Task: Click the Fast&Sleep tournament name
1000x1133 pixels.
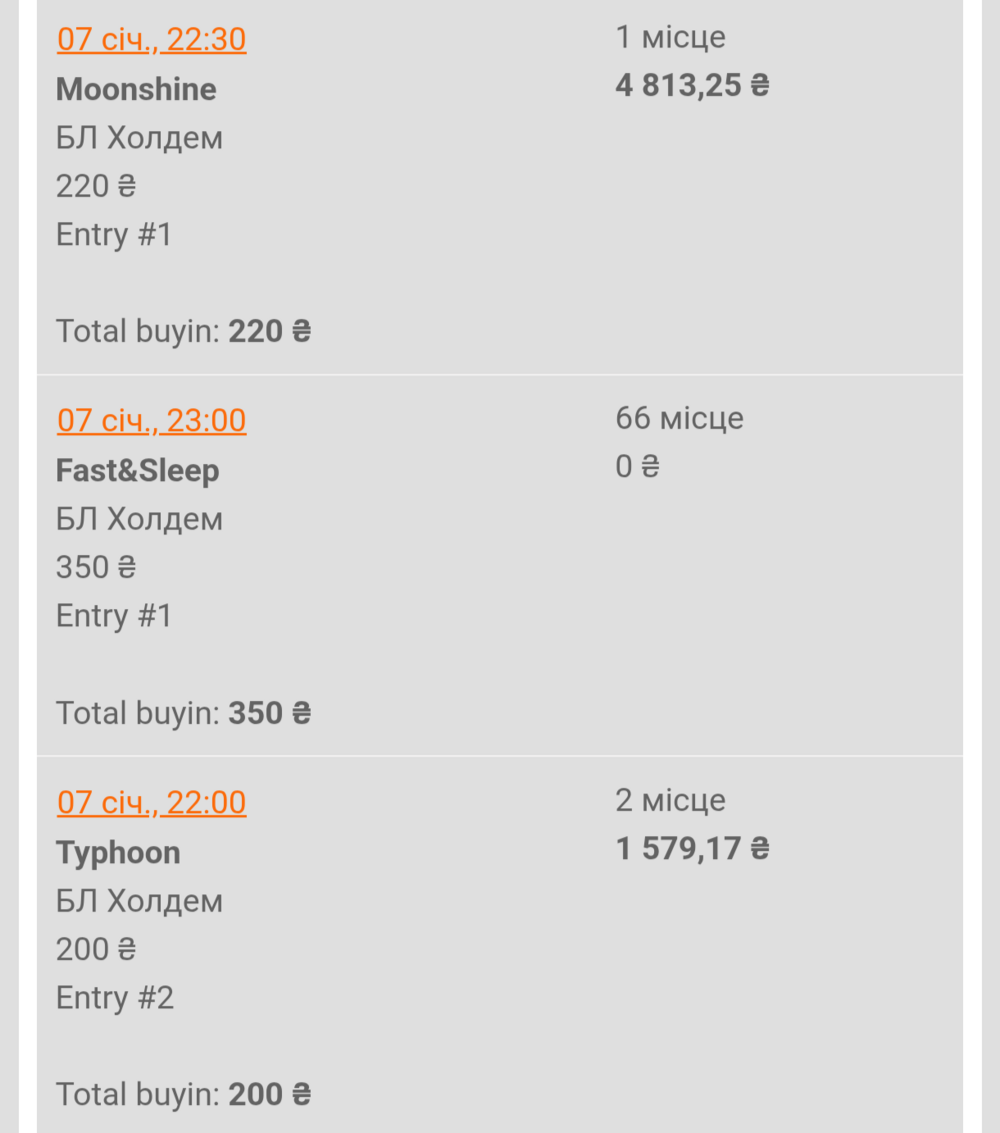Action: pos(137,470)
